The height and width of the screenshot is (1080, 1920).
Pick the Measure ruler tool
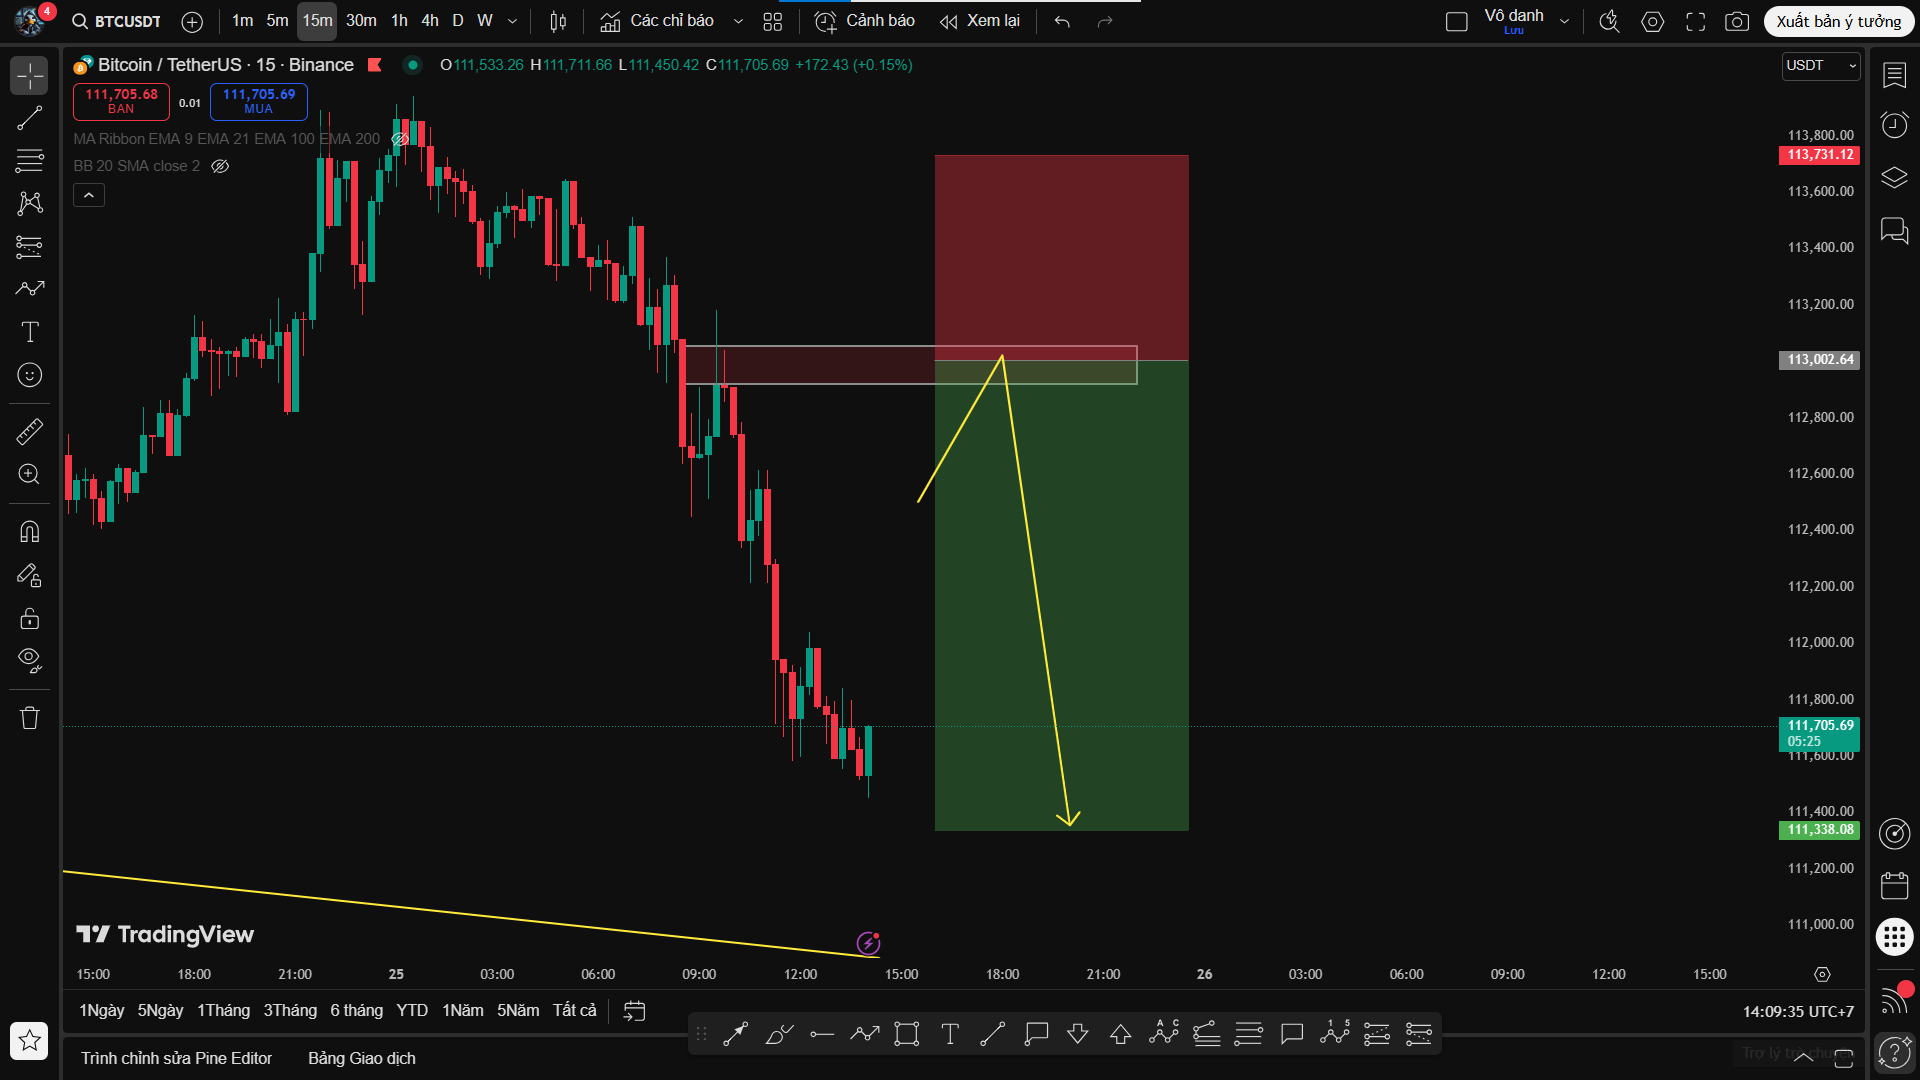30,430
